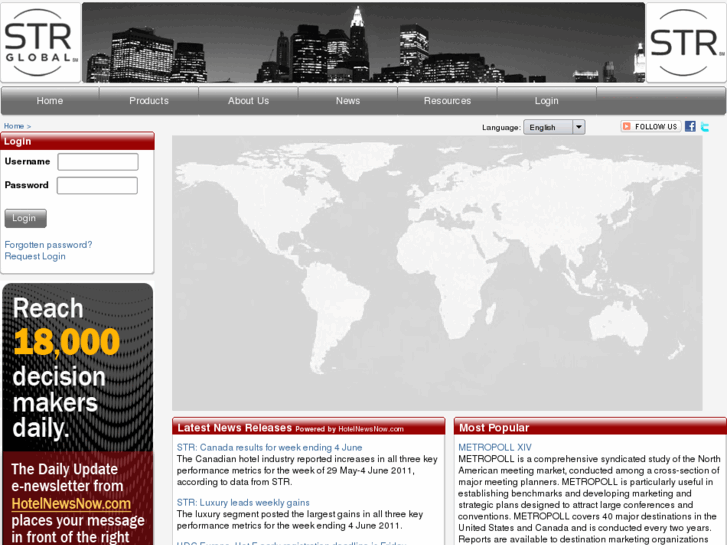Open the METROPOLL XIV link
The width and height of the screenshot is (727, 545).
[x=495, y=447]
